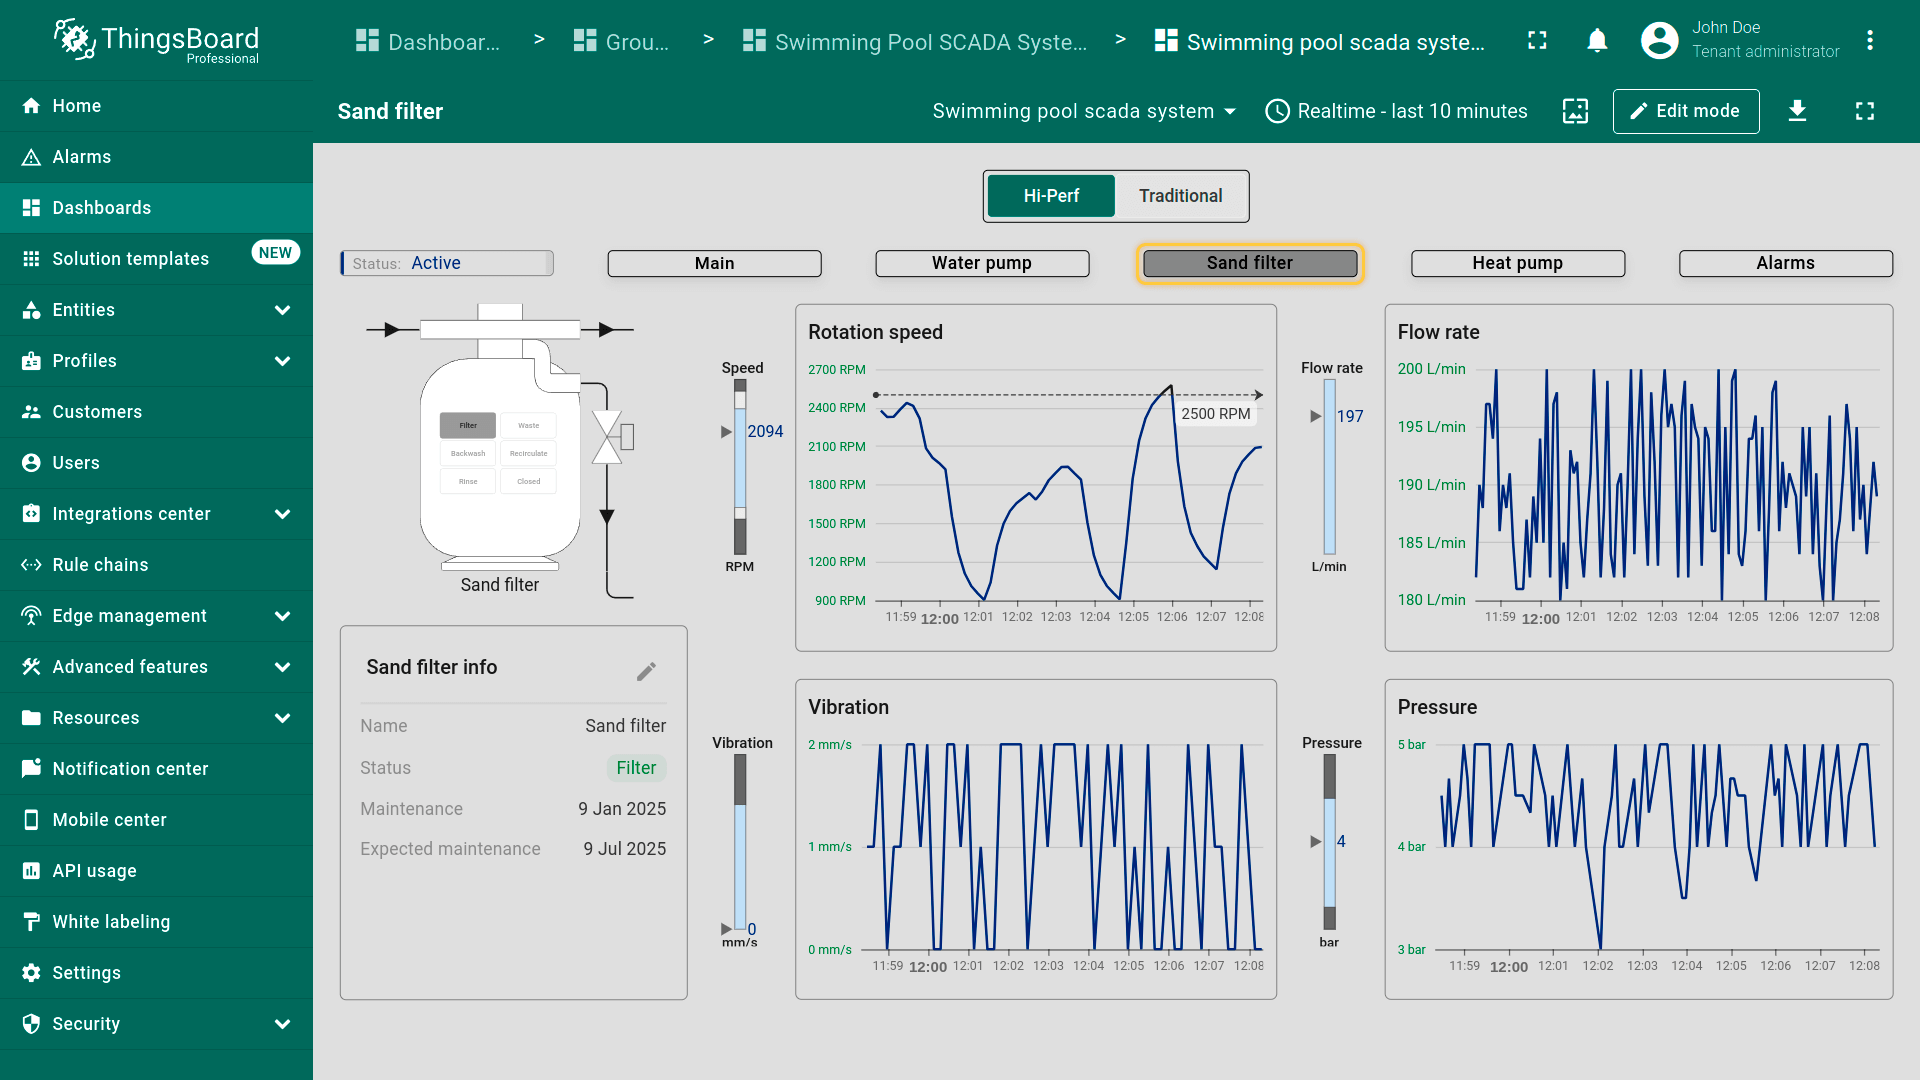Open the three-dot user menu
Screen dimensions: 1920x1080
tap(1869, 41)
